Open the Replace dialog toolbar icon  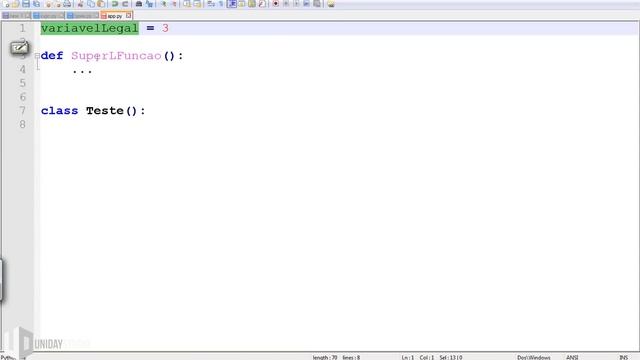pyautogui.click(x=149, y=4)
